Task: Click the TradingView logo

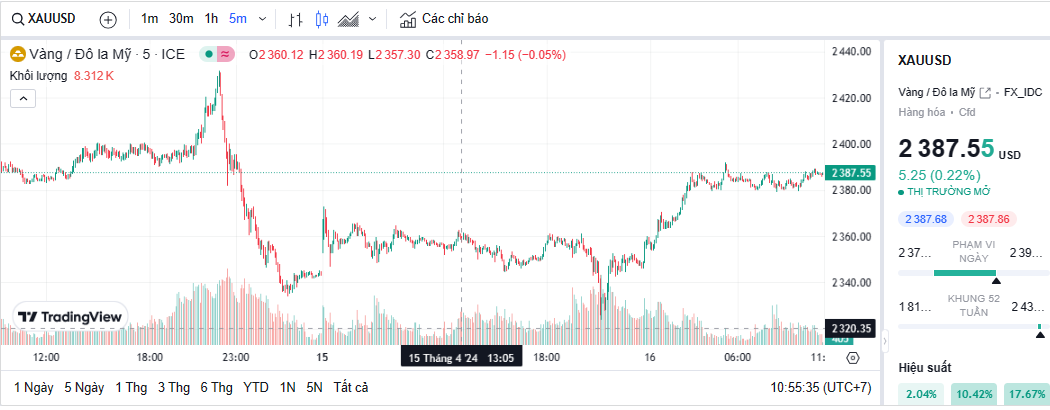Action: pyautogui.click(x=70, y=316)
